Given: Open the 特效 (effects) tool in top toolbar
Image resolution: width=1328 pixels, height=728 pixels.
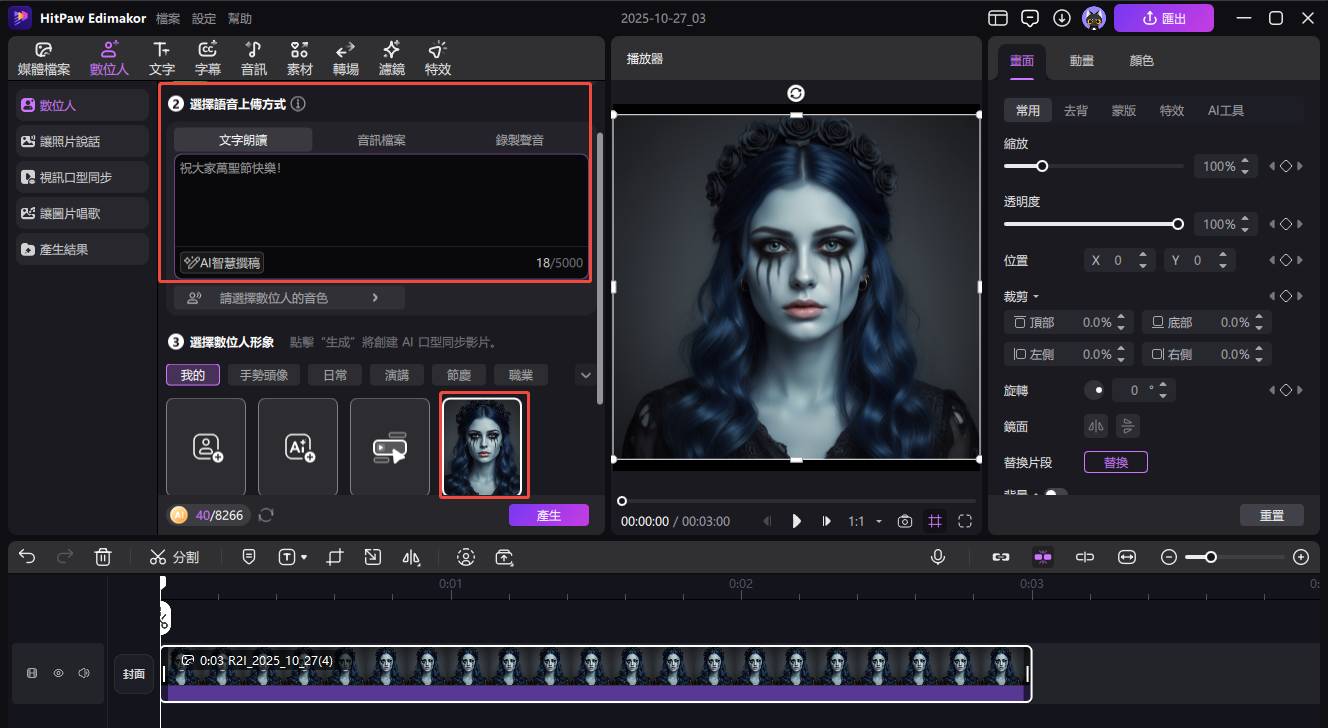Looking at the screenshot, I should pyautogui.click(x=437, y=59).
